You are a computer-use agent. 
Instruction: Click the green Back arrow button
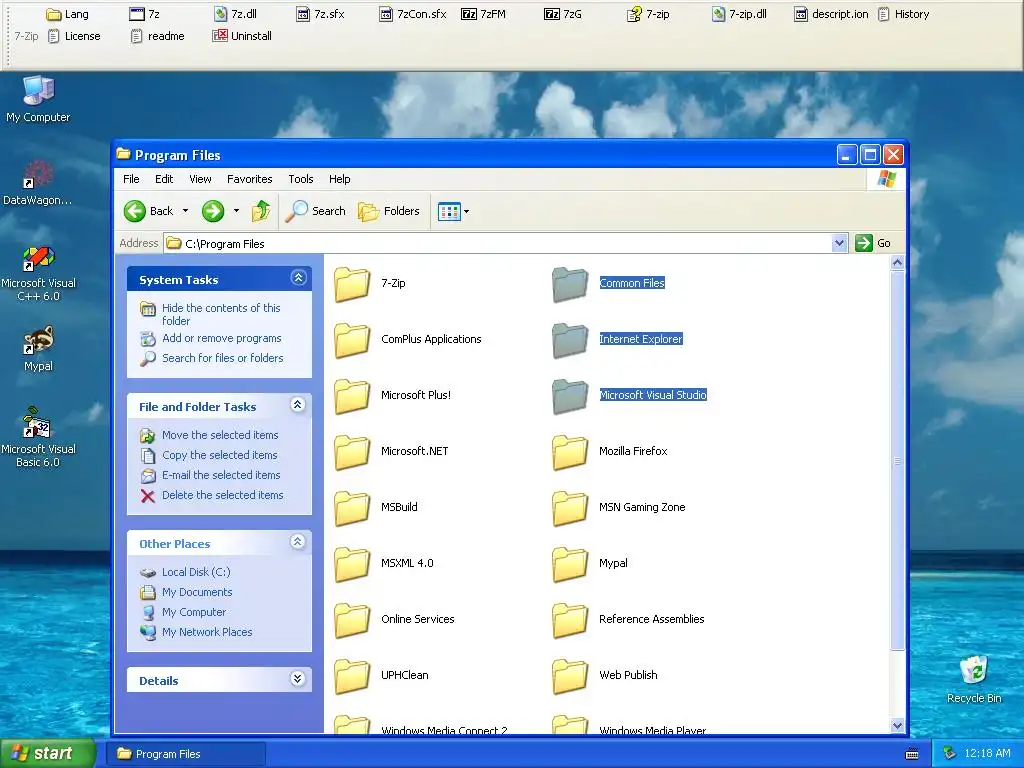149,211
